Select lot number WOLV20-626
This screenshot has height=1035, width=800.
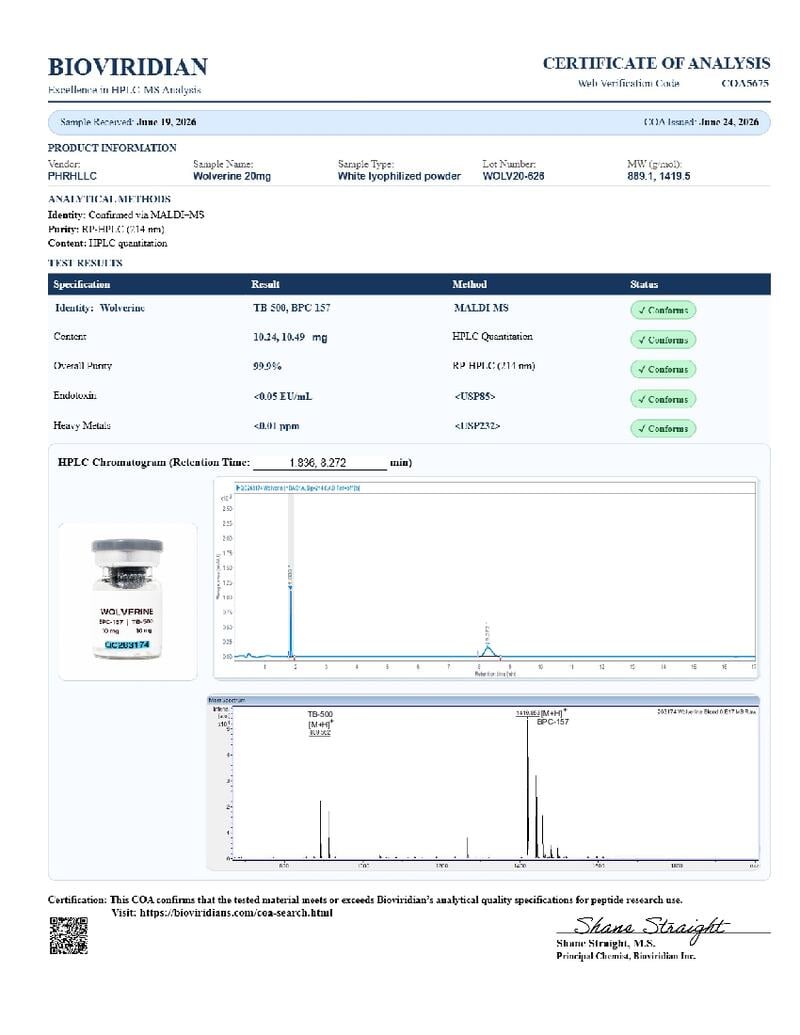coord(513,176)
